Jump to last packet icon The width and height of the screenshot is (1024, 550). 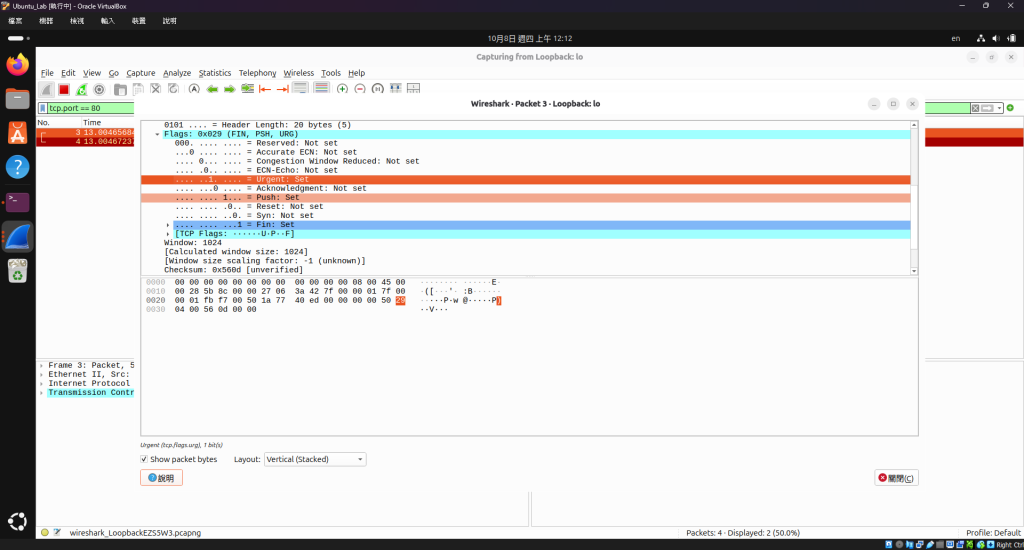tap(283, 89)
